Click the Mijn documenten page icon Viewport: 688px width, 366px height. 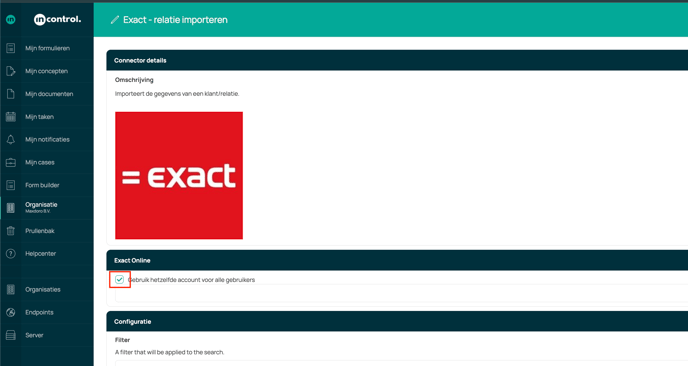pyautogui.click(x=11, y=94)
